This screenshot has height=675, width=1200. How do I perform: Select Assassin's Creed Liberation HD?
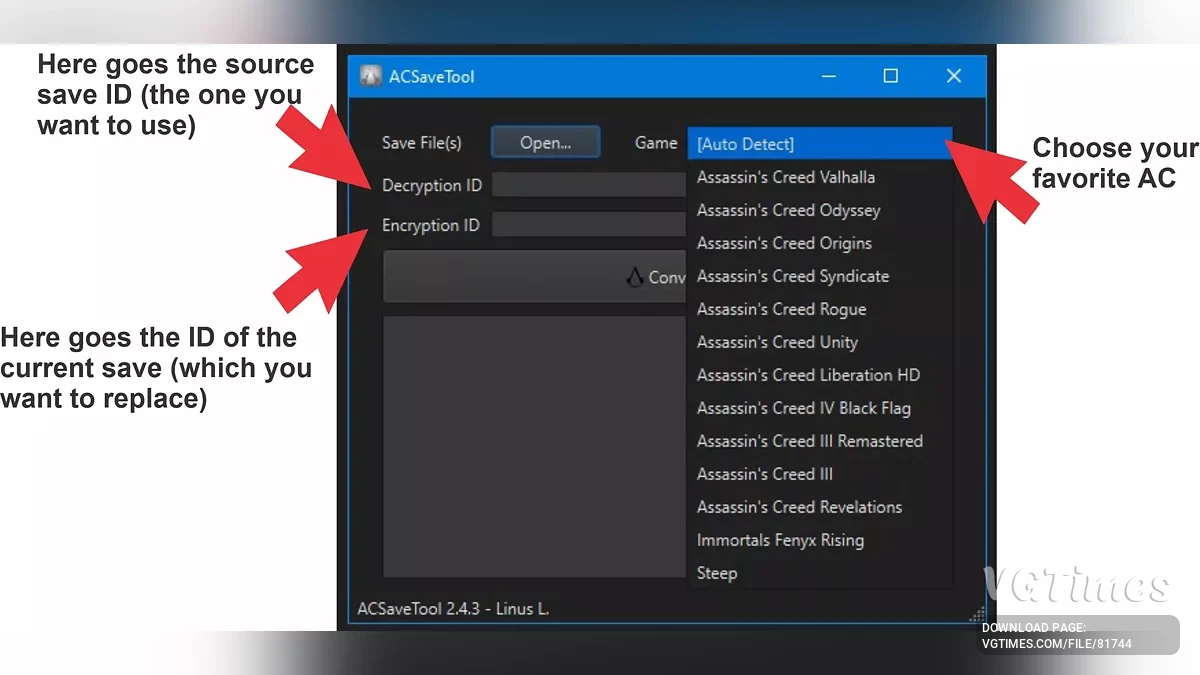coord(808,375)
